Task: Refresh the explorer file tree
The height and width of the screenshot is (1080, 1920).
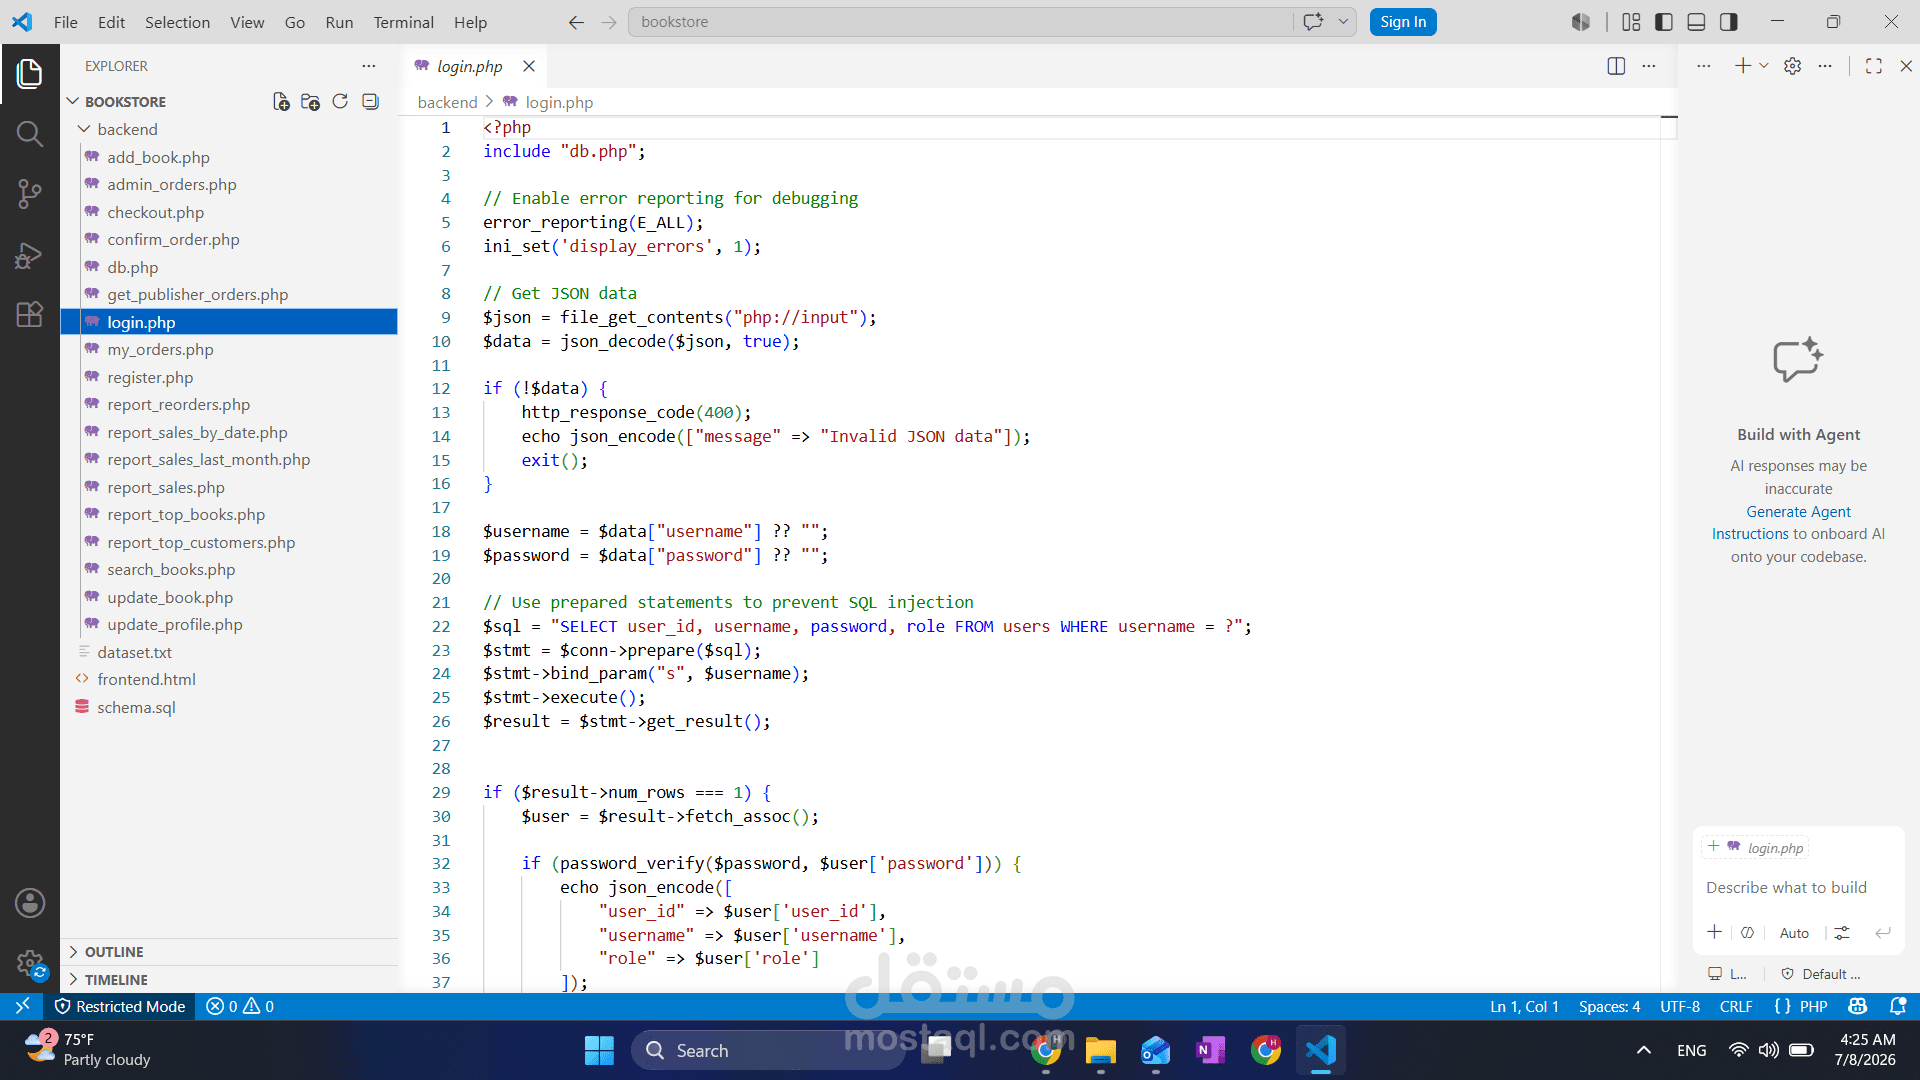Action: point(340,102)
